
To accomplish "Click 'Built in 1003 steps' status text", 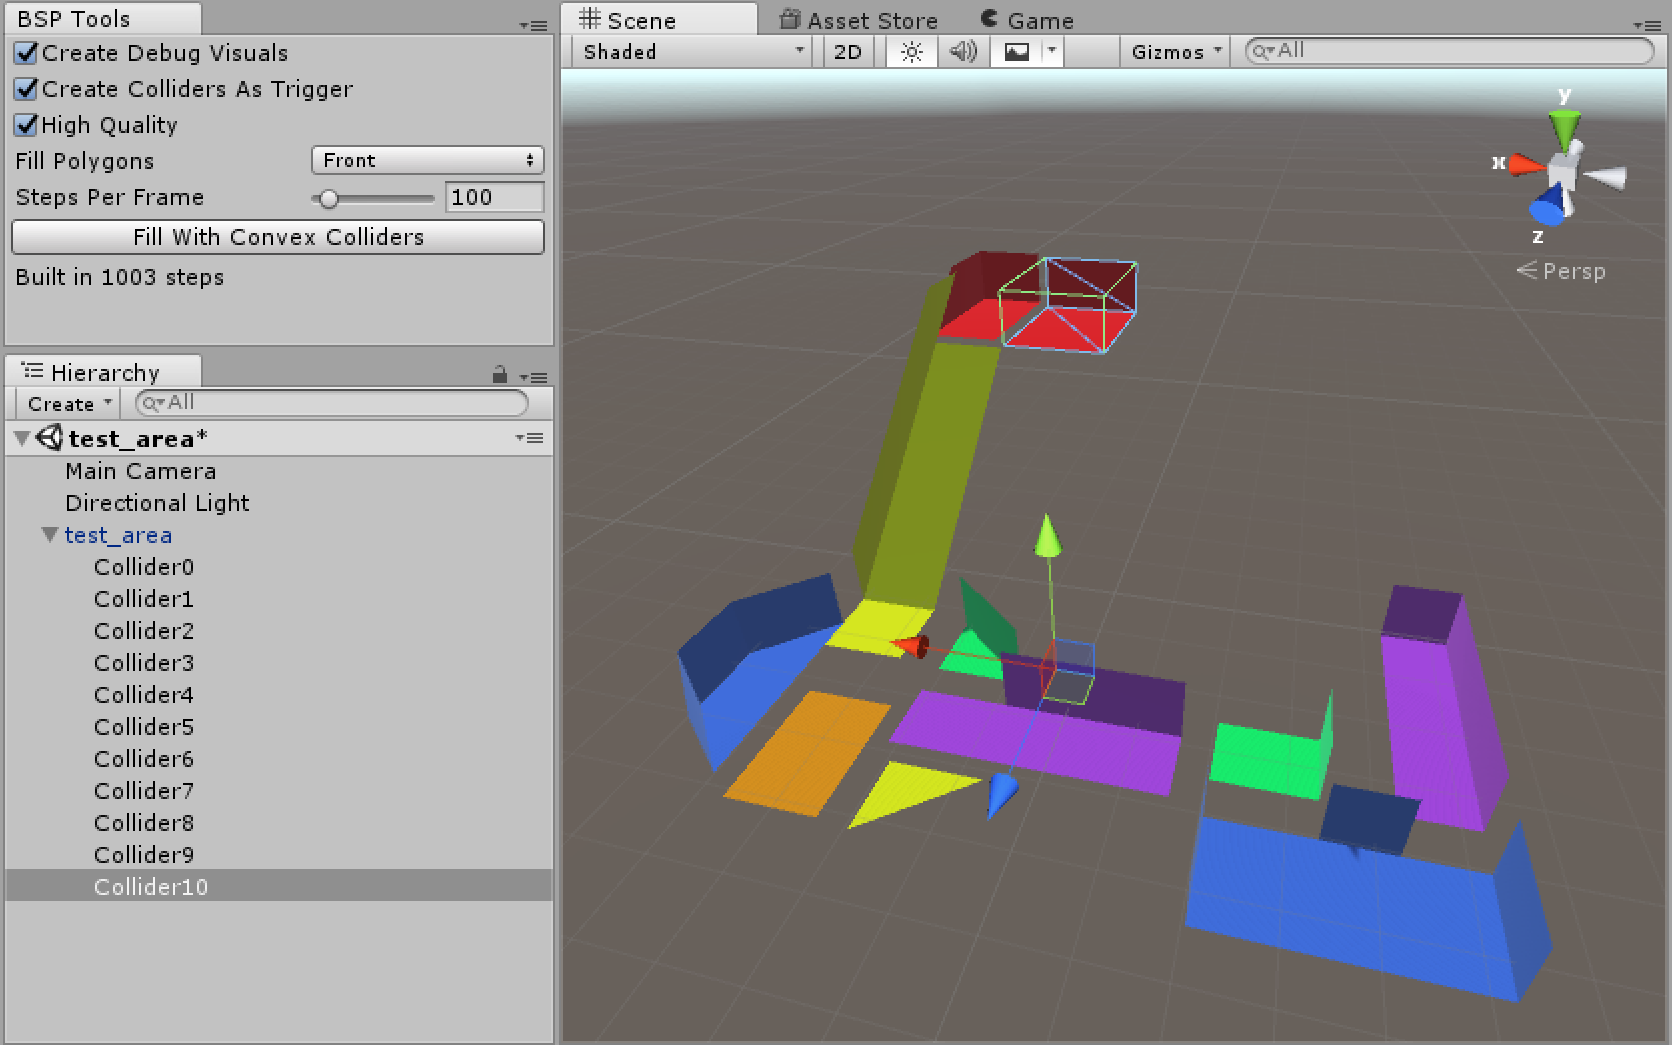I will (x=120, y=277).
